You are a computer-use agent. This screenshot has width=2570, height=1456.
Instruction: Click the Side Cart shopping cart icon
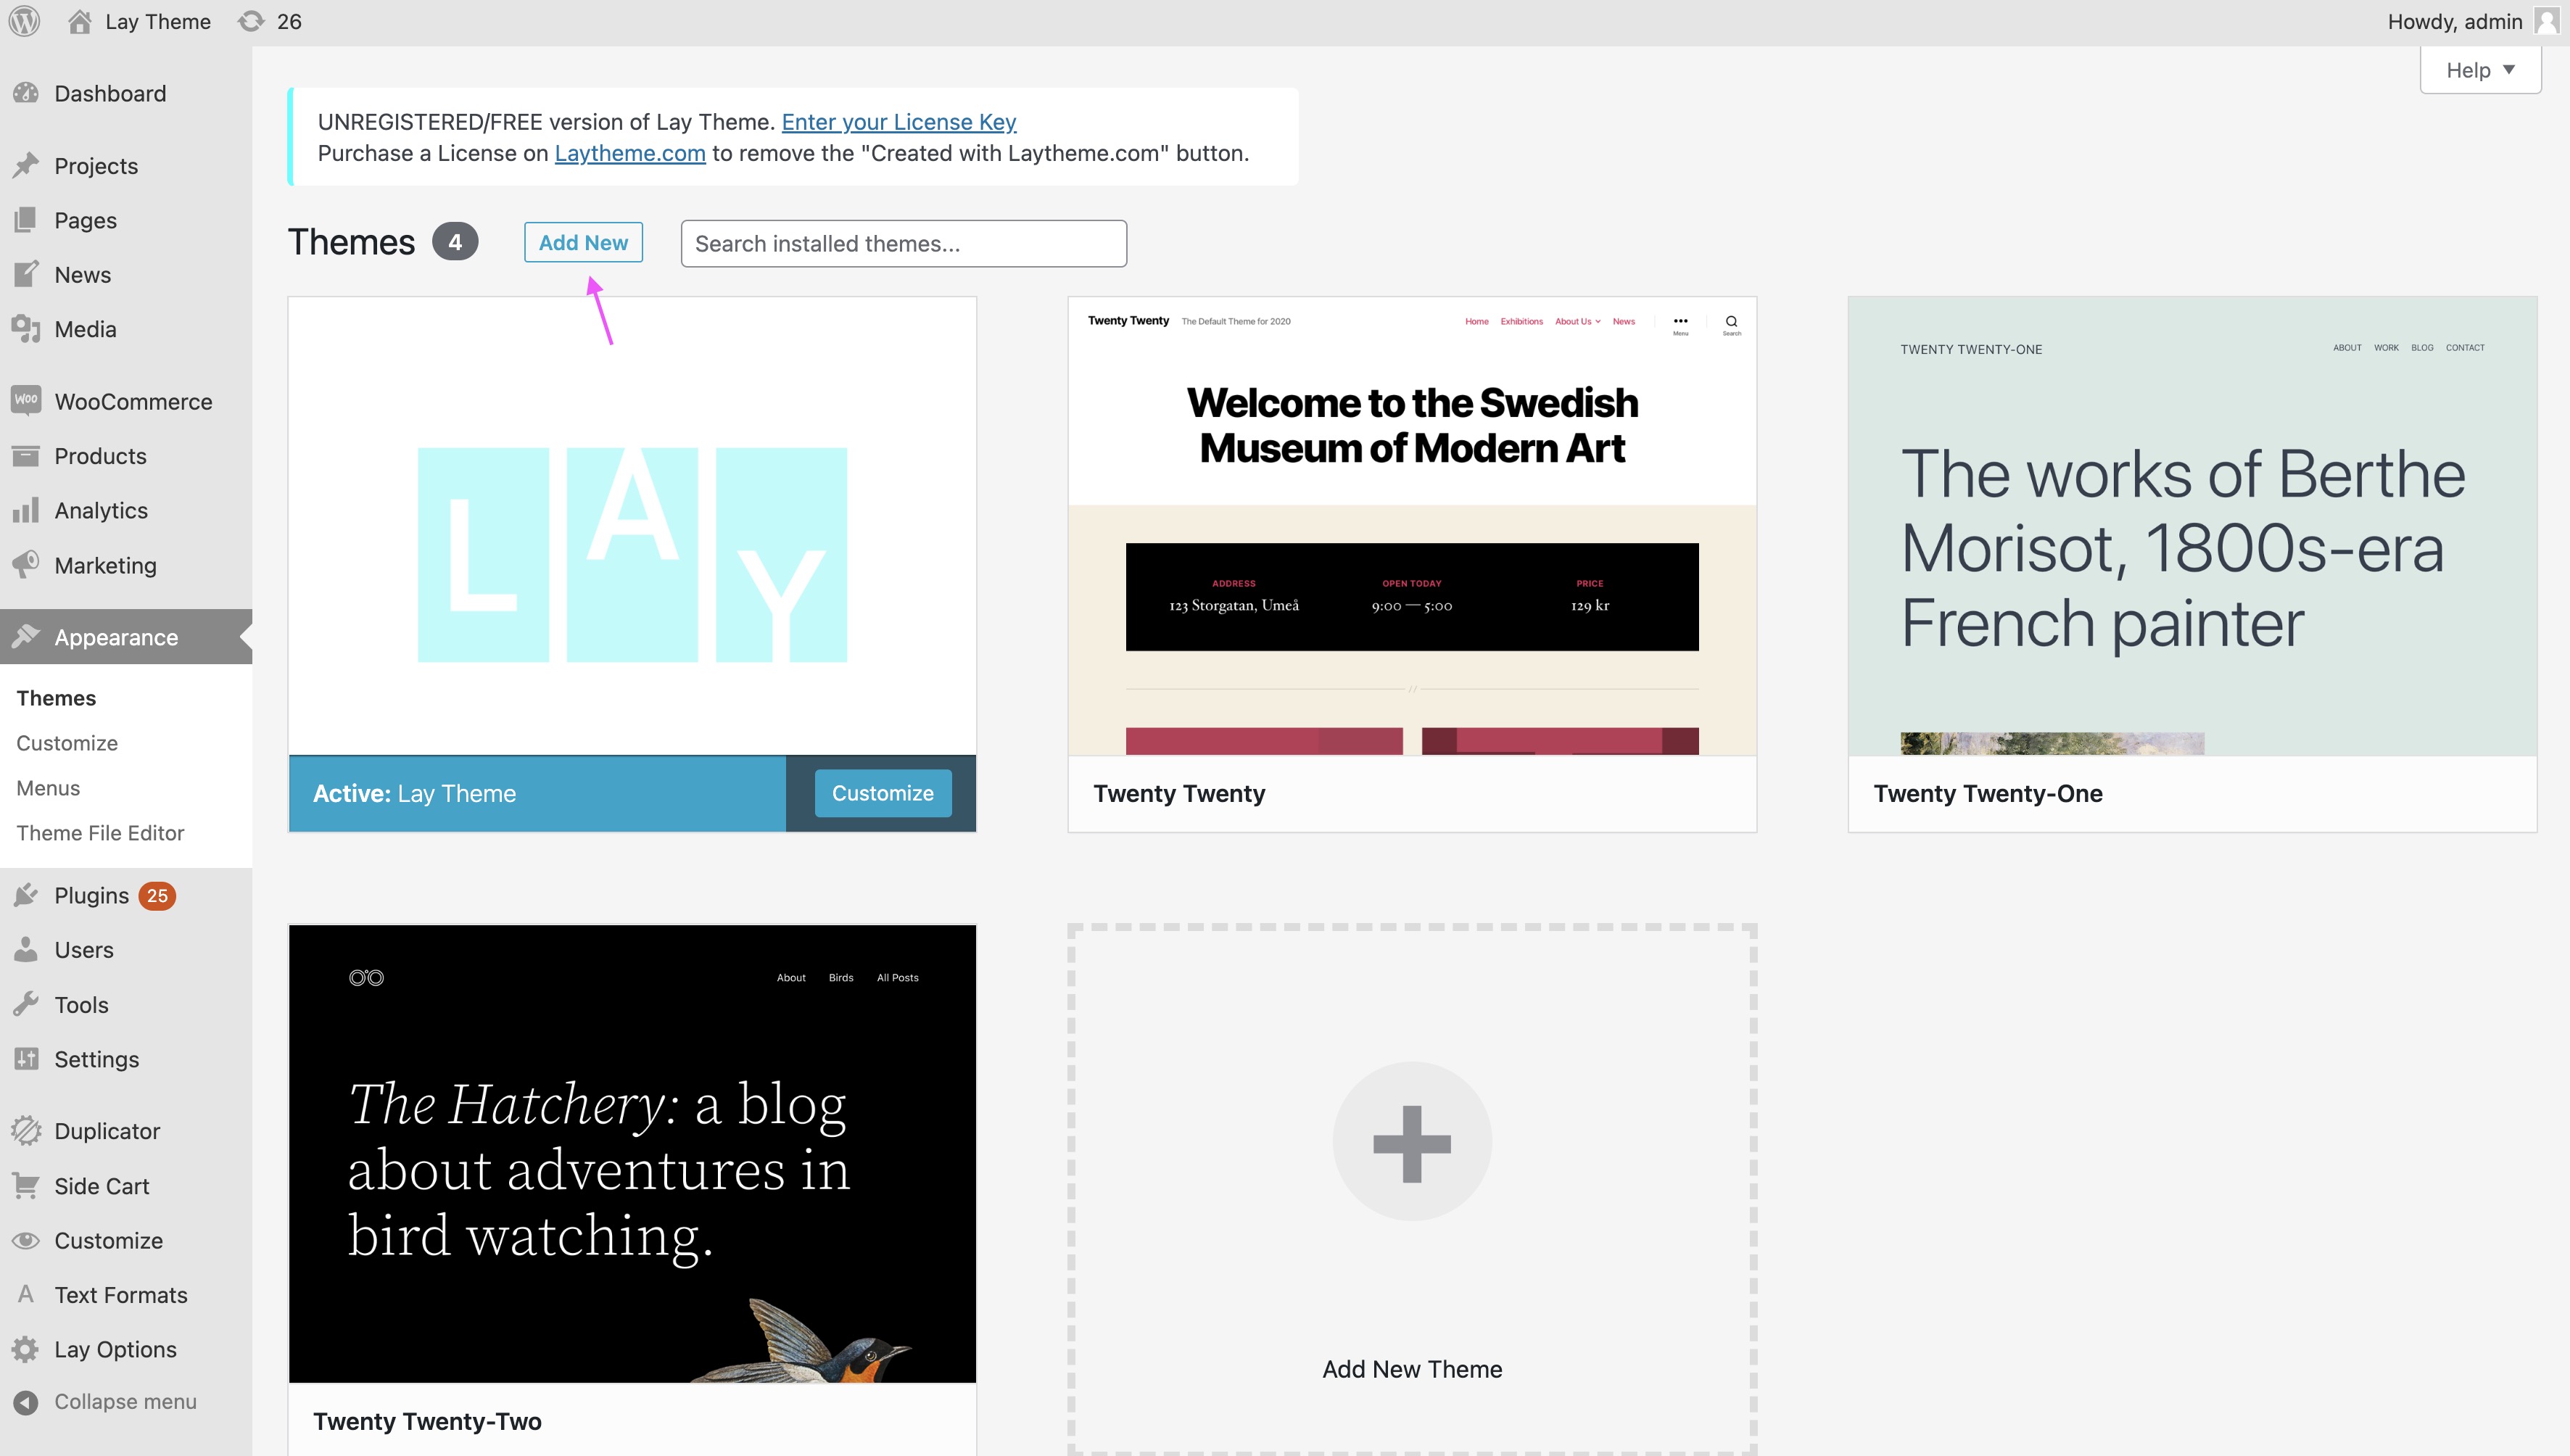(26, 1186)
